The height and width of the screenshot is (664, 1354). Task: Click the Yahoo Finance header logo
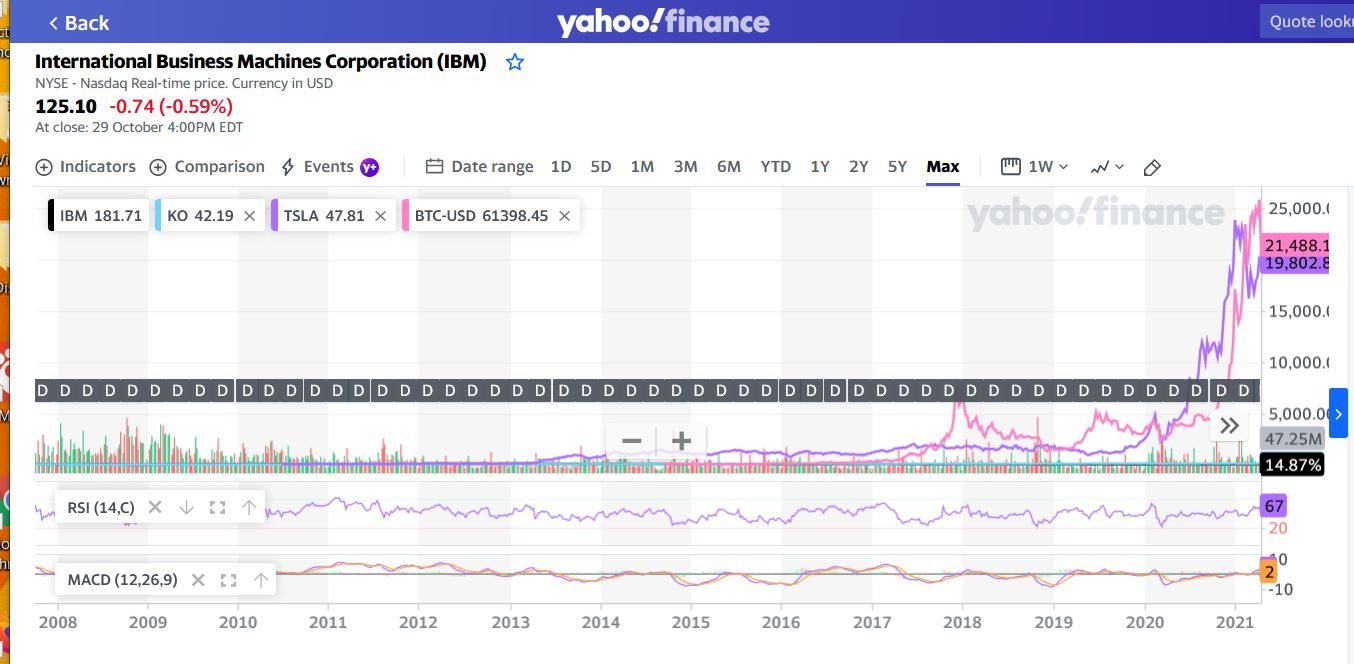tap(663, 21)
